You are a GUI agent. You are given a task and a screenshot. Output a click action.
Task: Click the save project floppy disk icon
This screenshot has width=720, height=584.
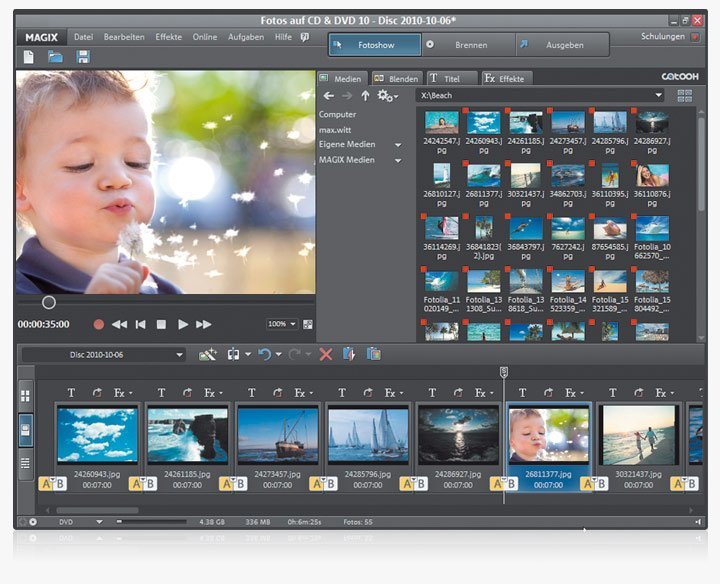pyautogui.click(x=83, y=57)
